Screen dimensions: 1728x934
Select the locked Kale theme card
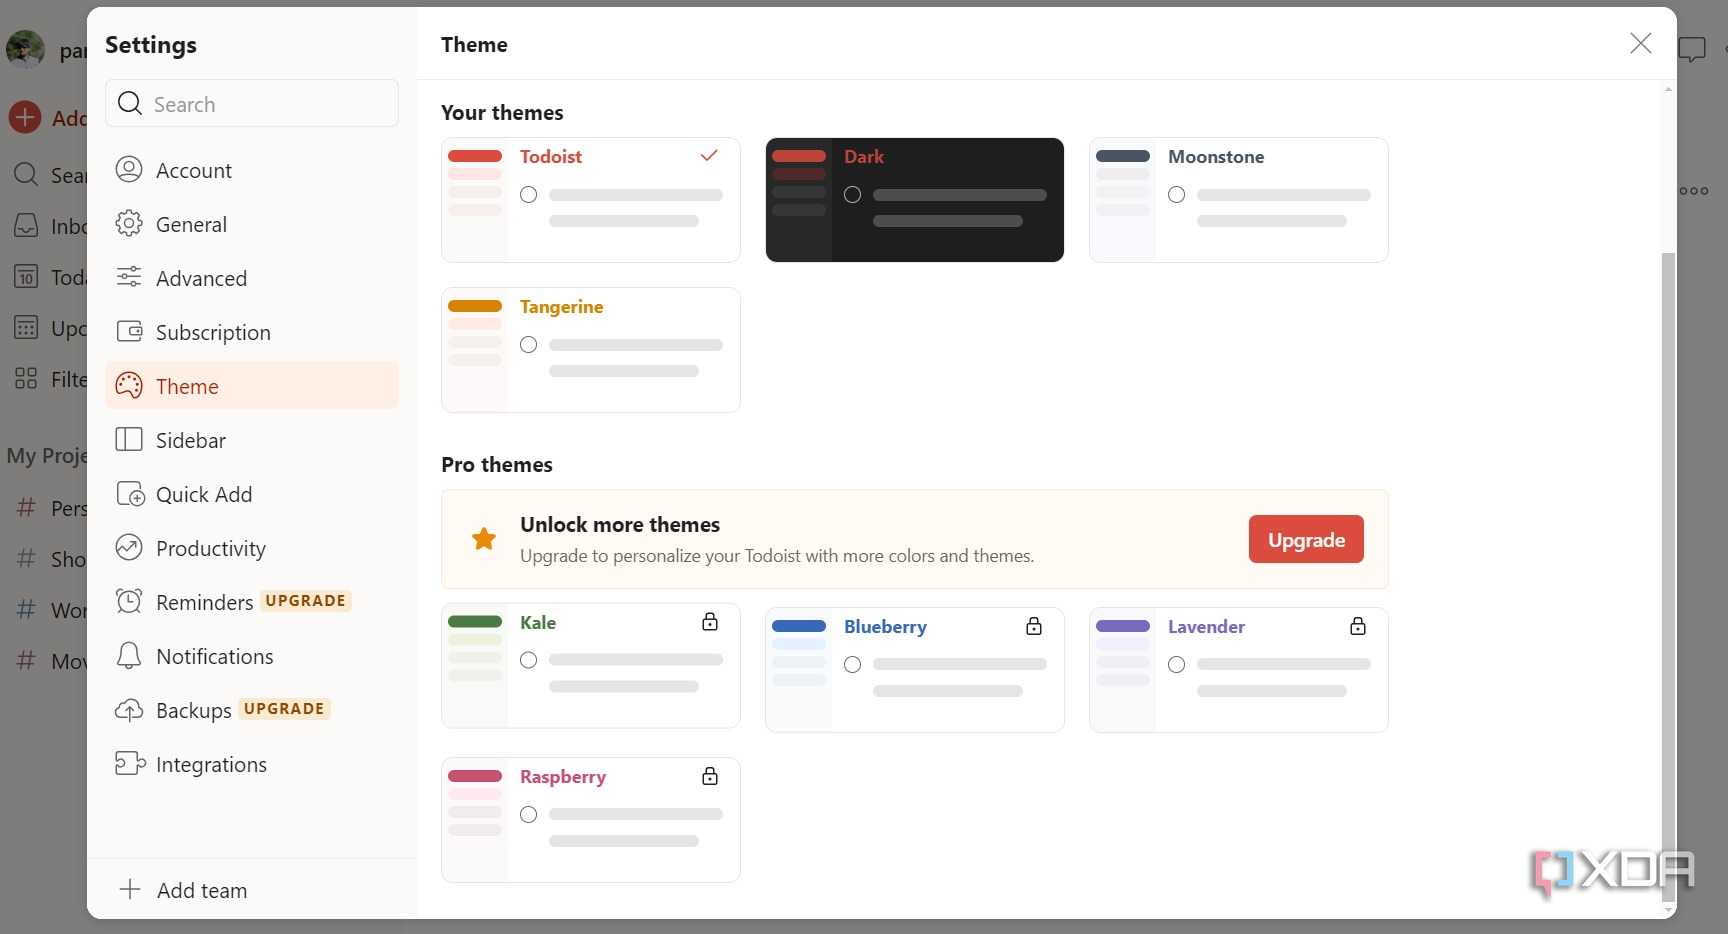click(x=591, y=666)
